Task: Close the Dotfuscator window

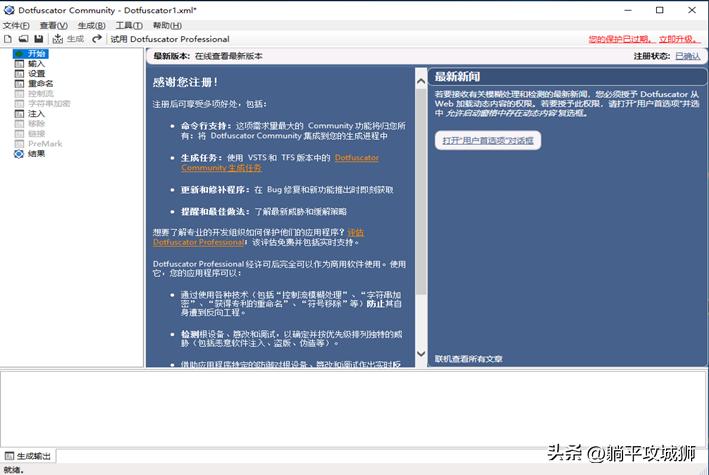Action: click(x=692, y=10)
